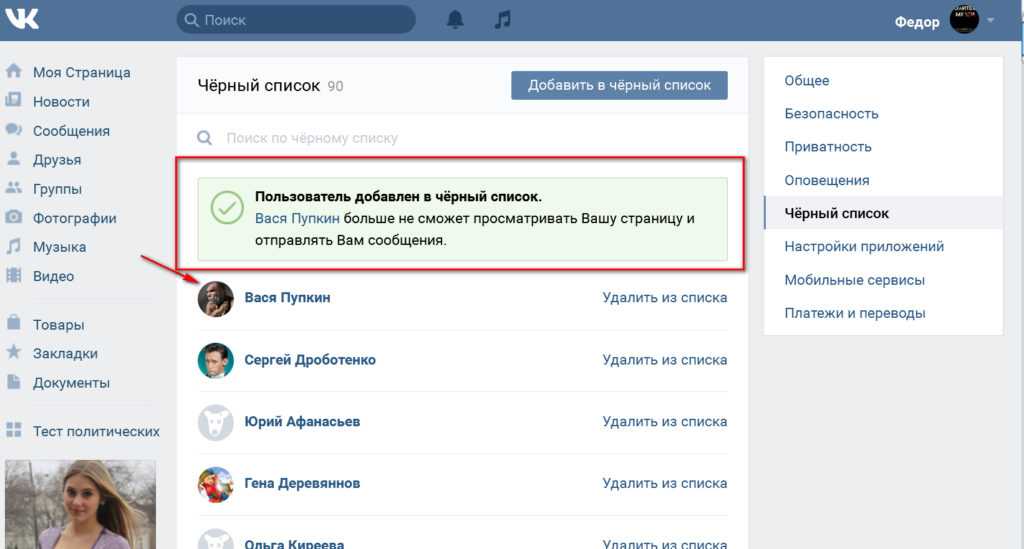This screenshot has height=549, width=1024.
Task: Click the apps grid icon beside Тест политических
Action: coord(14,430)
